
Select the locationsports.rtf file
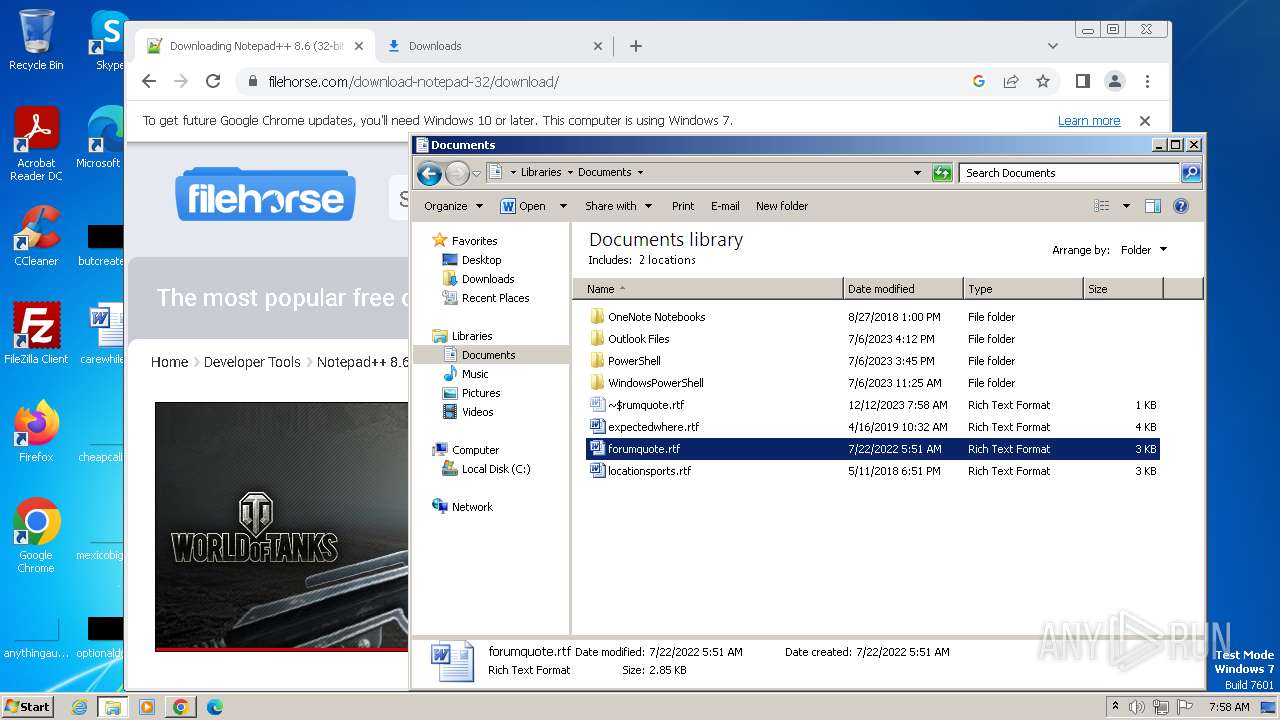[x=649, y=471]
